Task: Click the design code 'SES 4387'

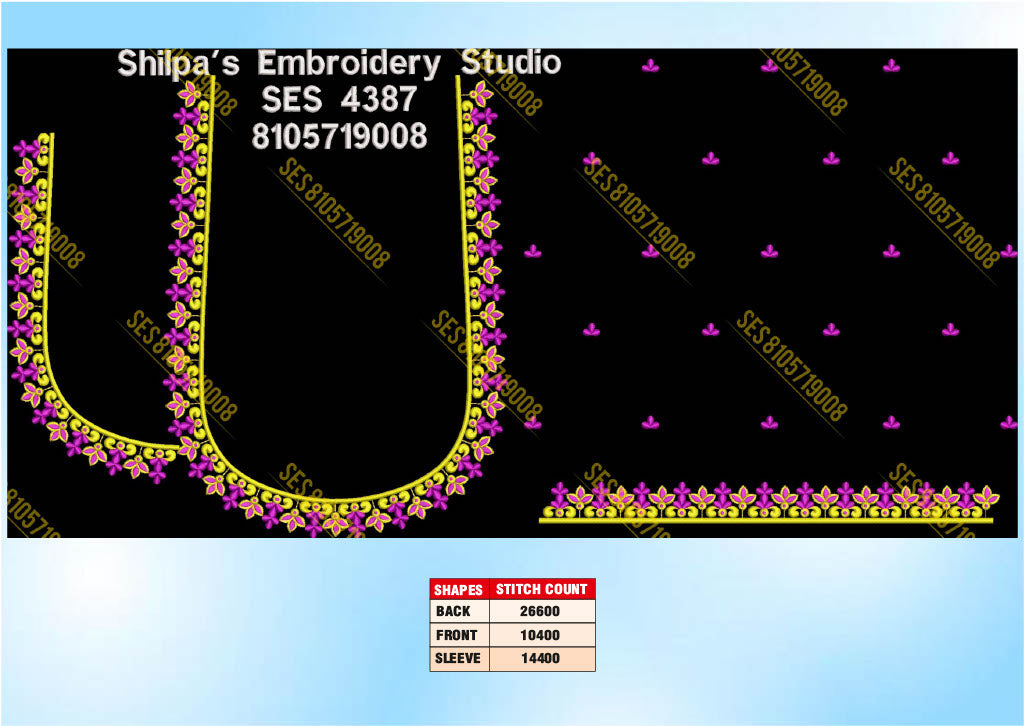Action: coord(339,100)
